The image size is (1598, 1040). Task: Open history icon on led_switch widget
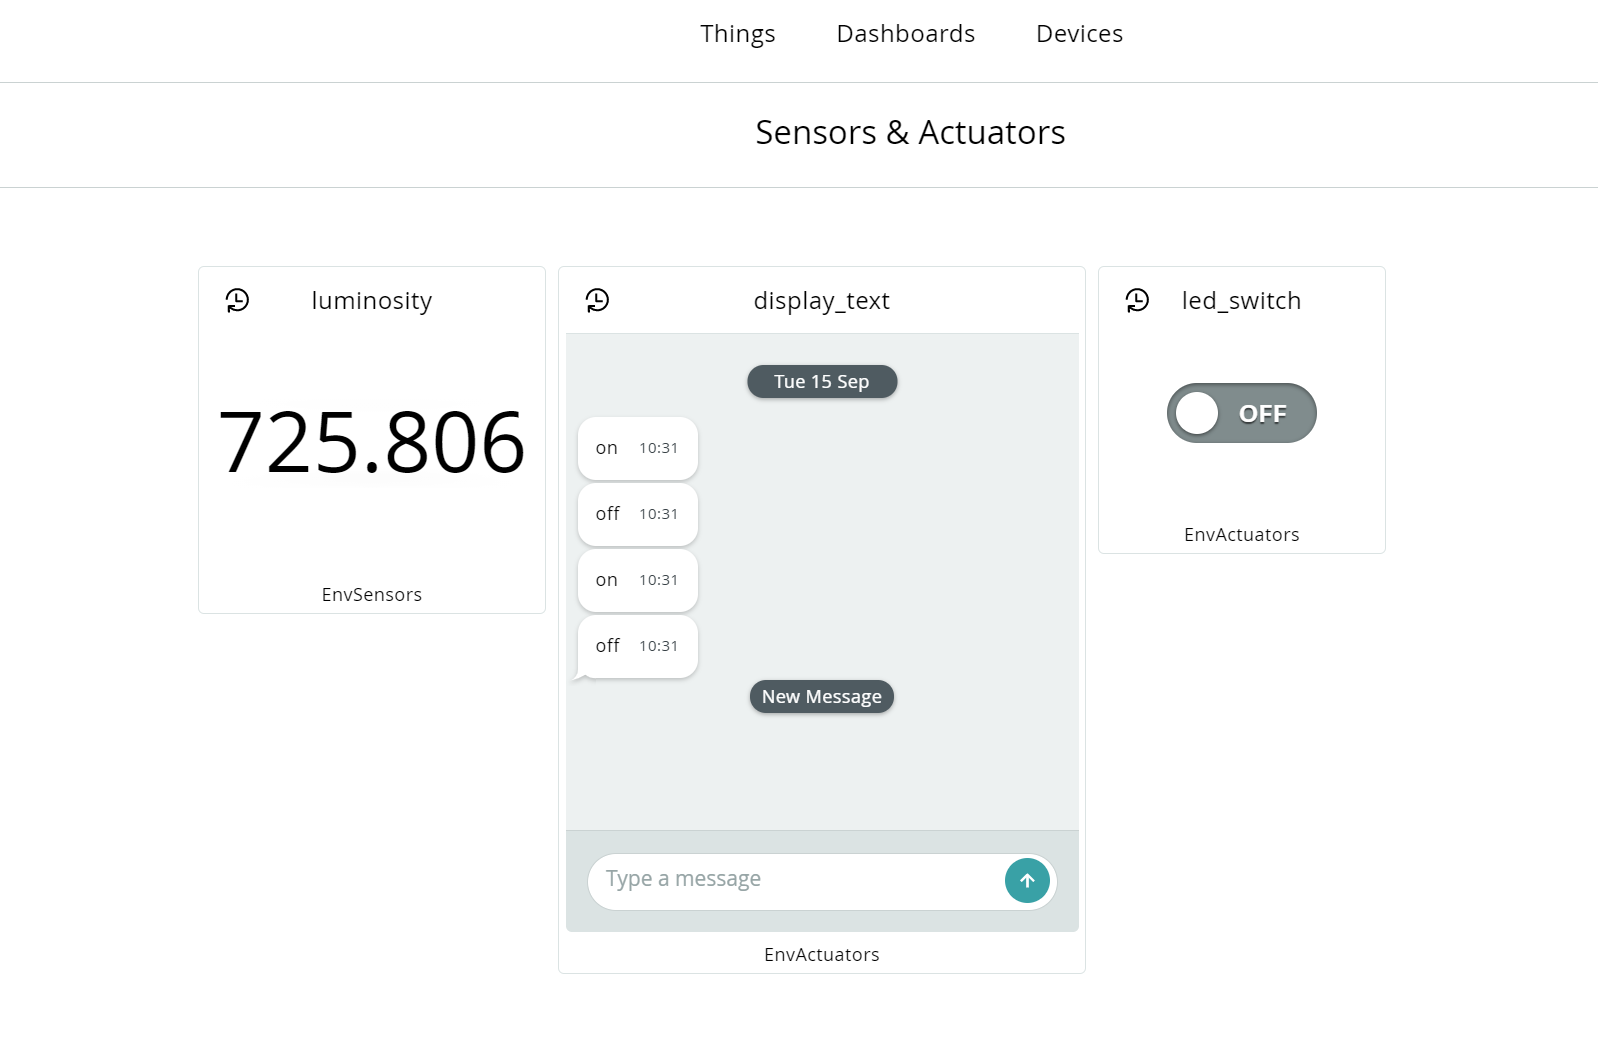1137,300
